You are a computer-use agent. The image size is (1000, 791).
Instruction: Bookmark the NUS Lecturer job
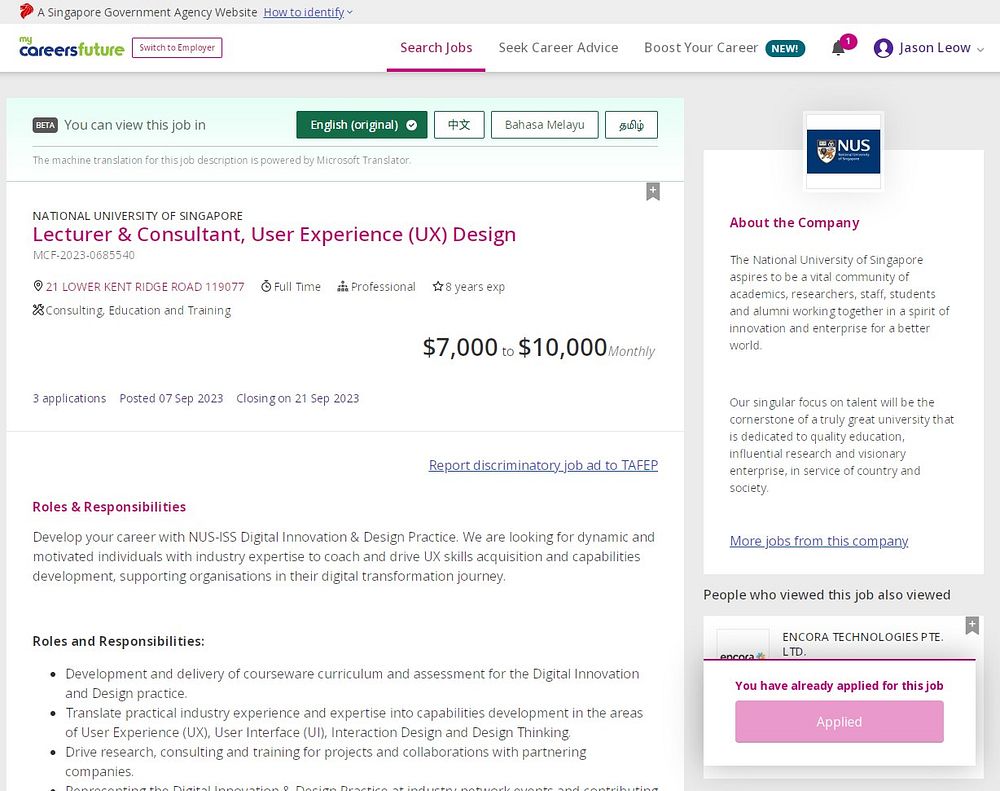tap(652, 191)
